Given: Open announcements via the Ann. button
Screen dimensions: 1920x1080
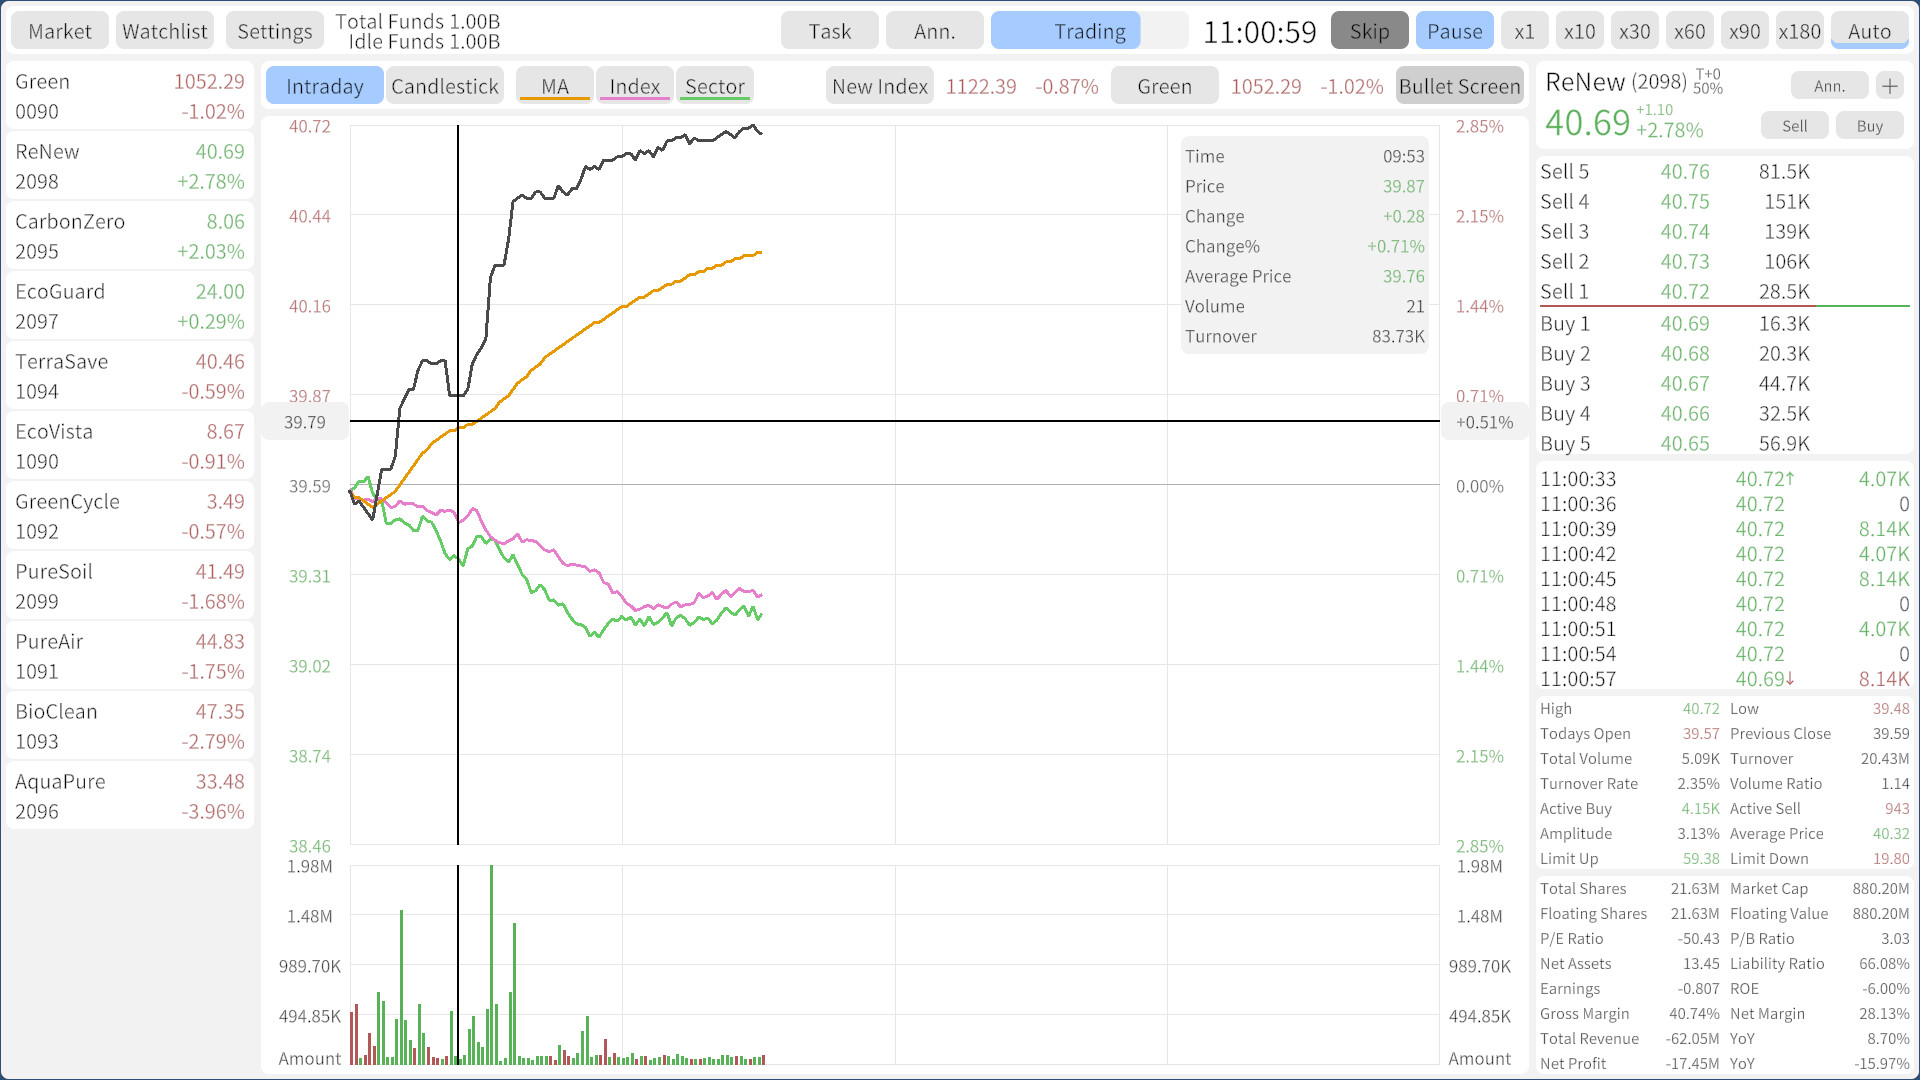Looking at the screenshot, I should 934,30.
